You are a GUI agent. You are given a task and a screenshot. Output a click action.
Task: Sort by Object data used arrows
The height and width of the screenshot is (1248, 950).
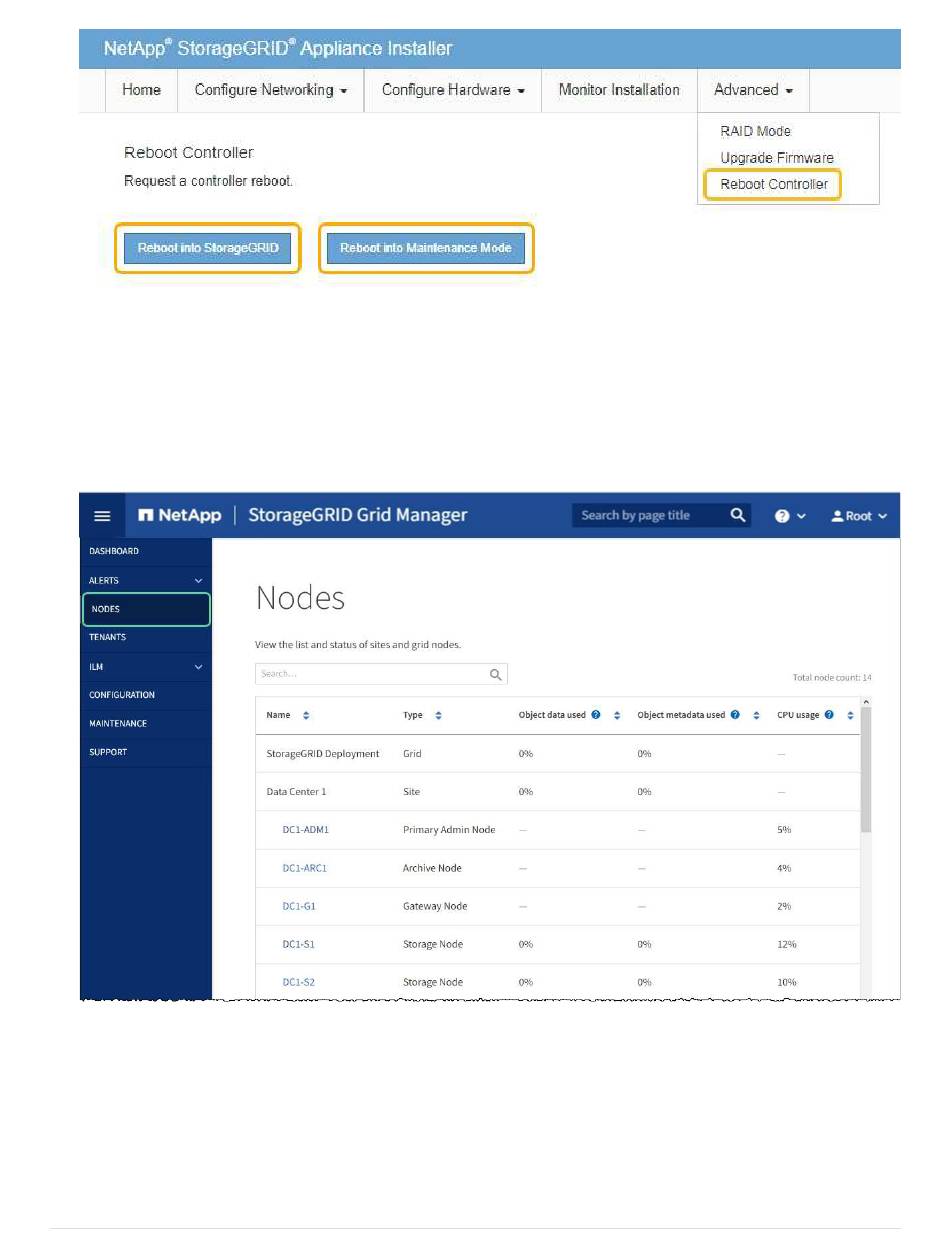(x=617, y=715)
